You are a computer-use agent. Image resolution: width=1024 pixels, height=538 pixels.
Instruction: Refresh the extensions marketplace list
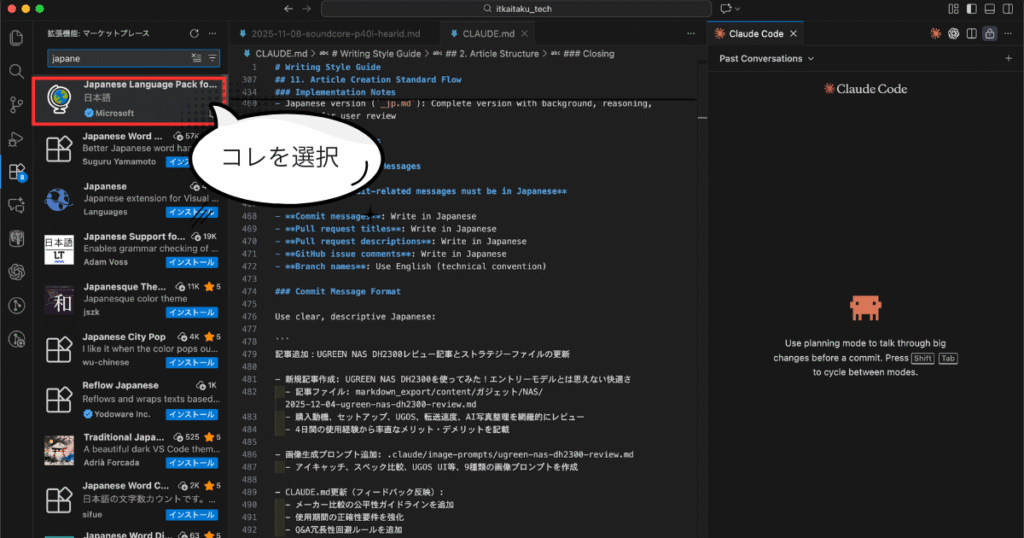[194, 33]
